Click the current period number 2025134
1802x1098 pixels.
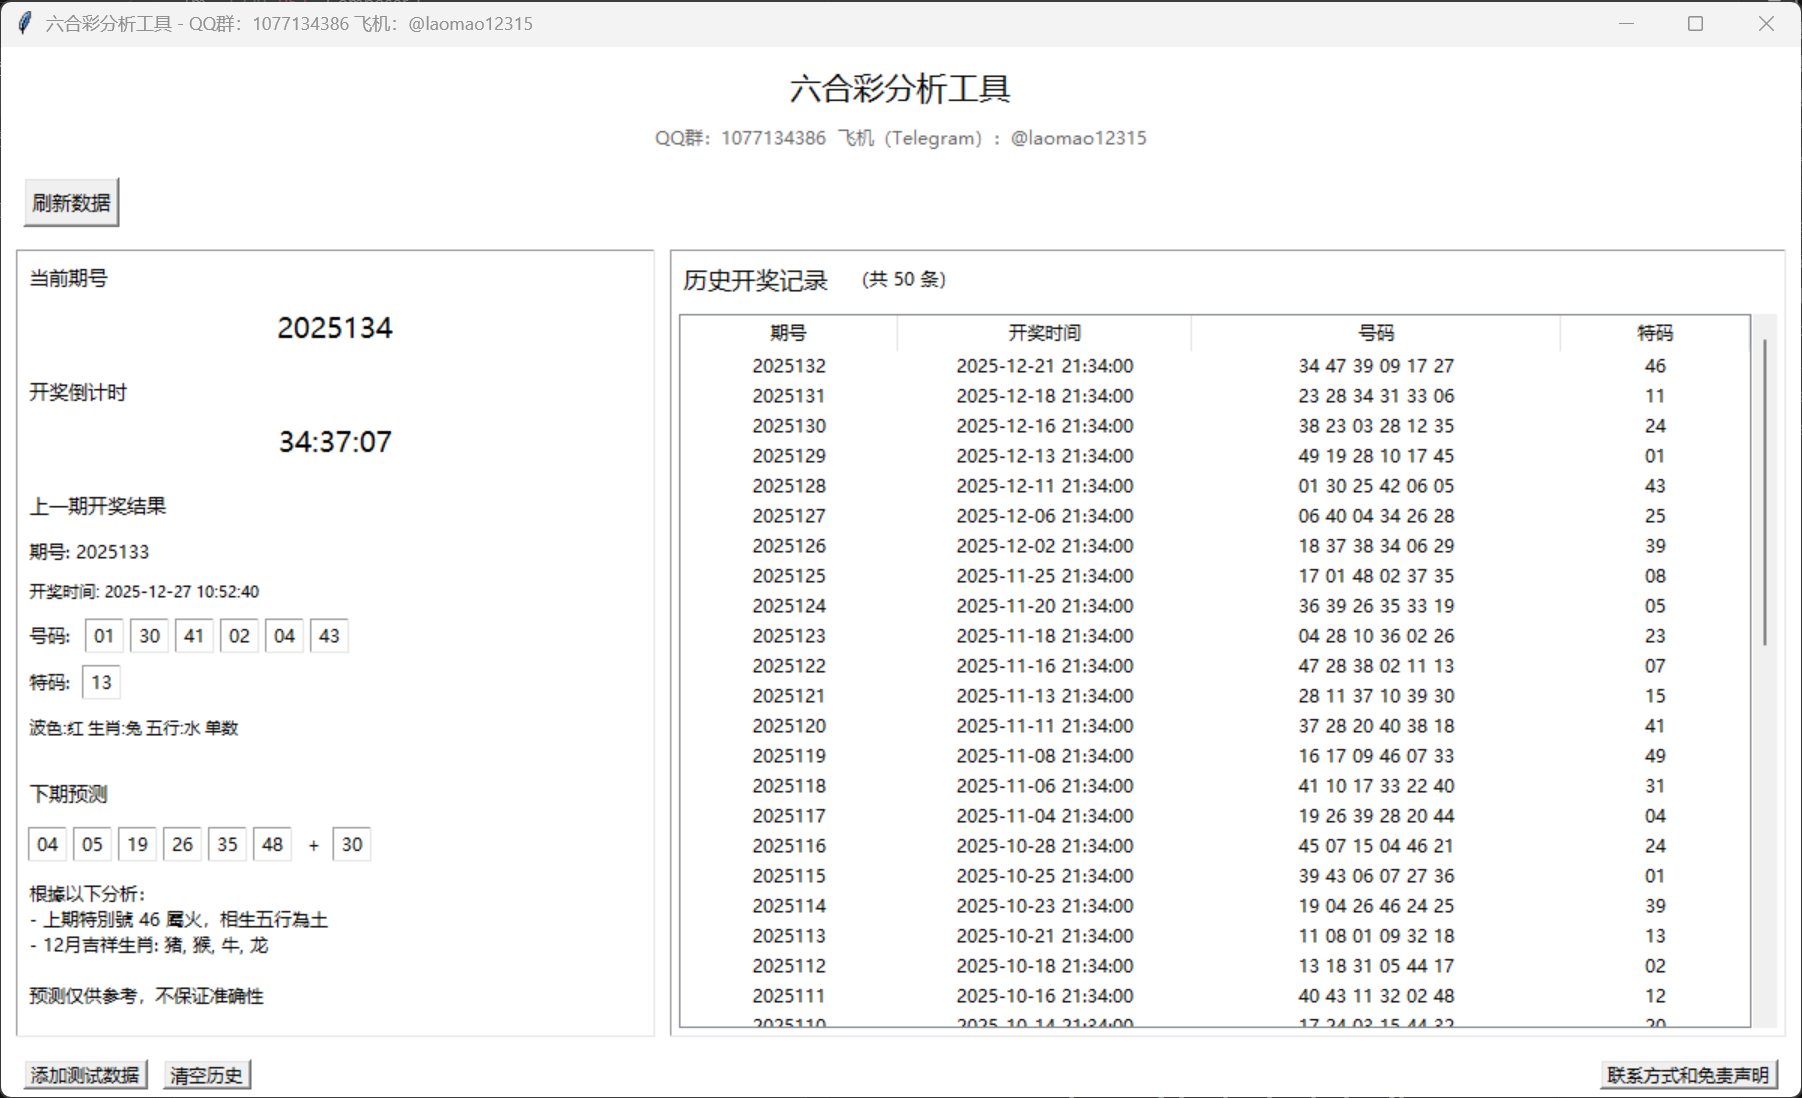[x=335, y=327]
